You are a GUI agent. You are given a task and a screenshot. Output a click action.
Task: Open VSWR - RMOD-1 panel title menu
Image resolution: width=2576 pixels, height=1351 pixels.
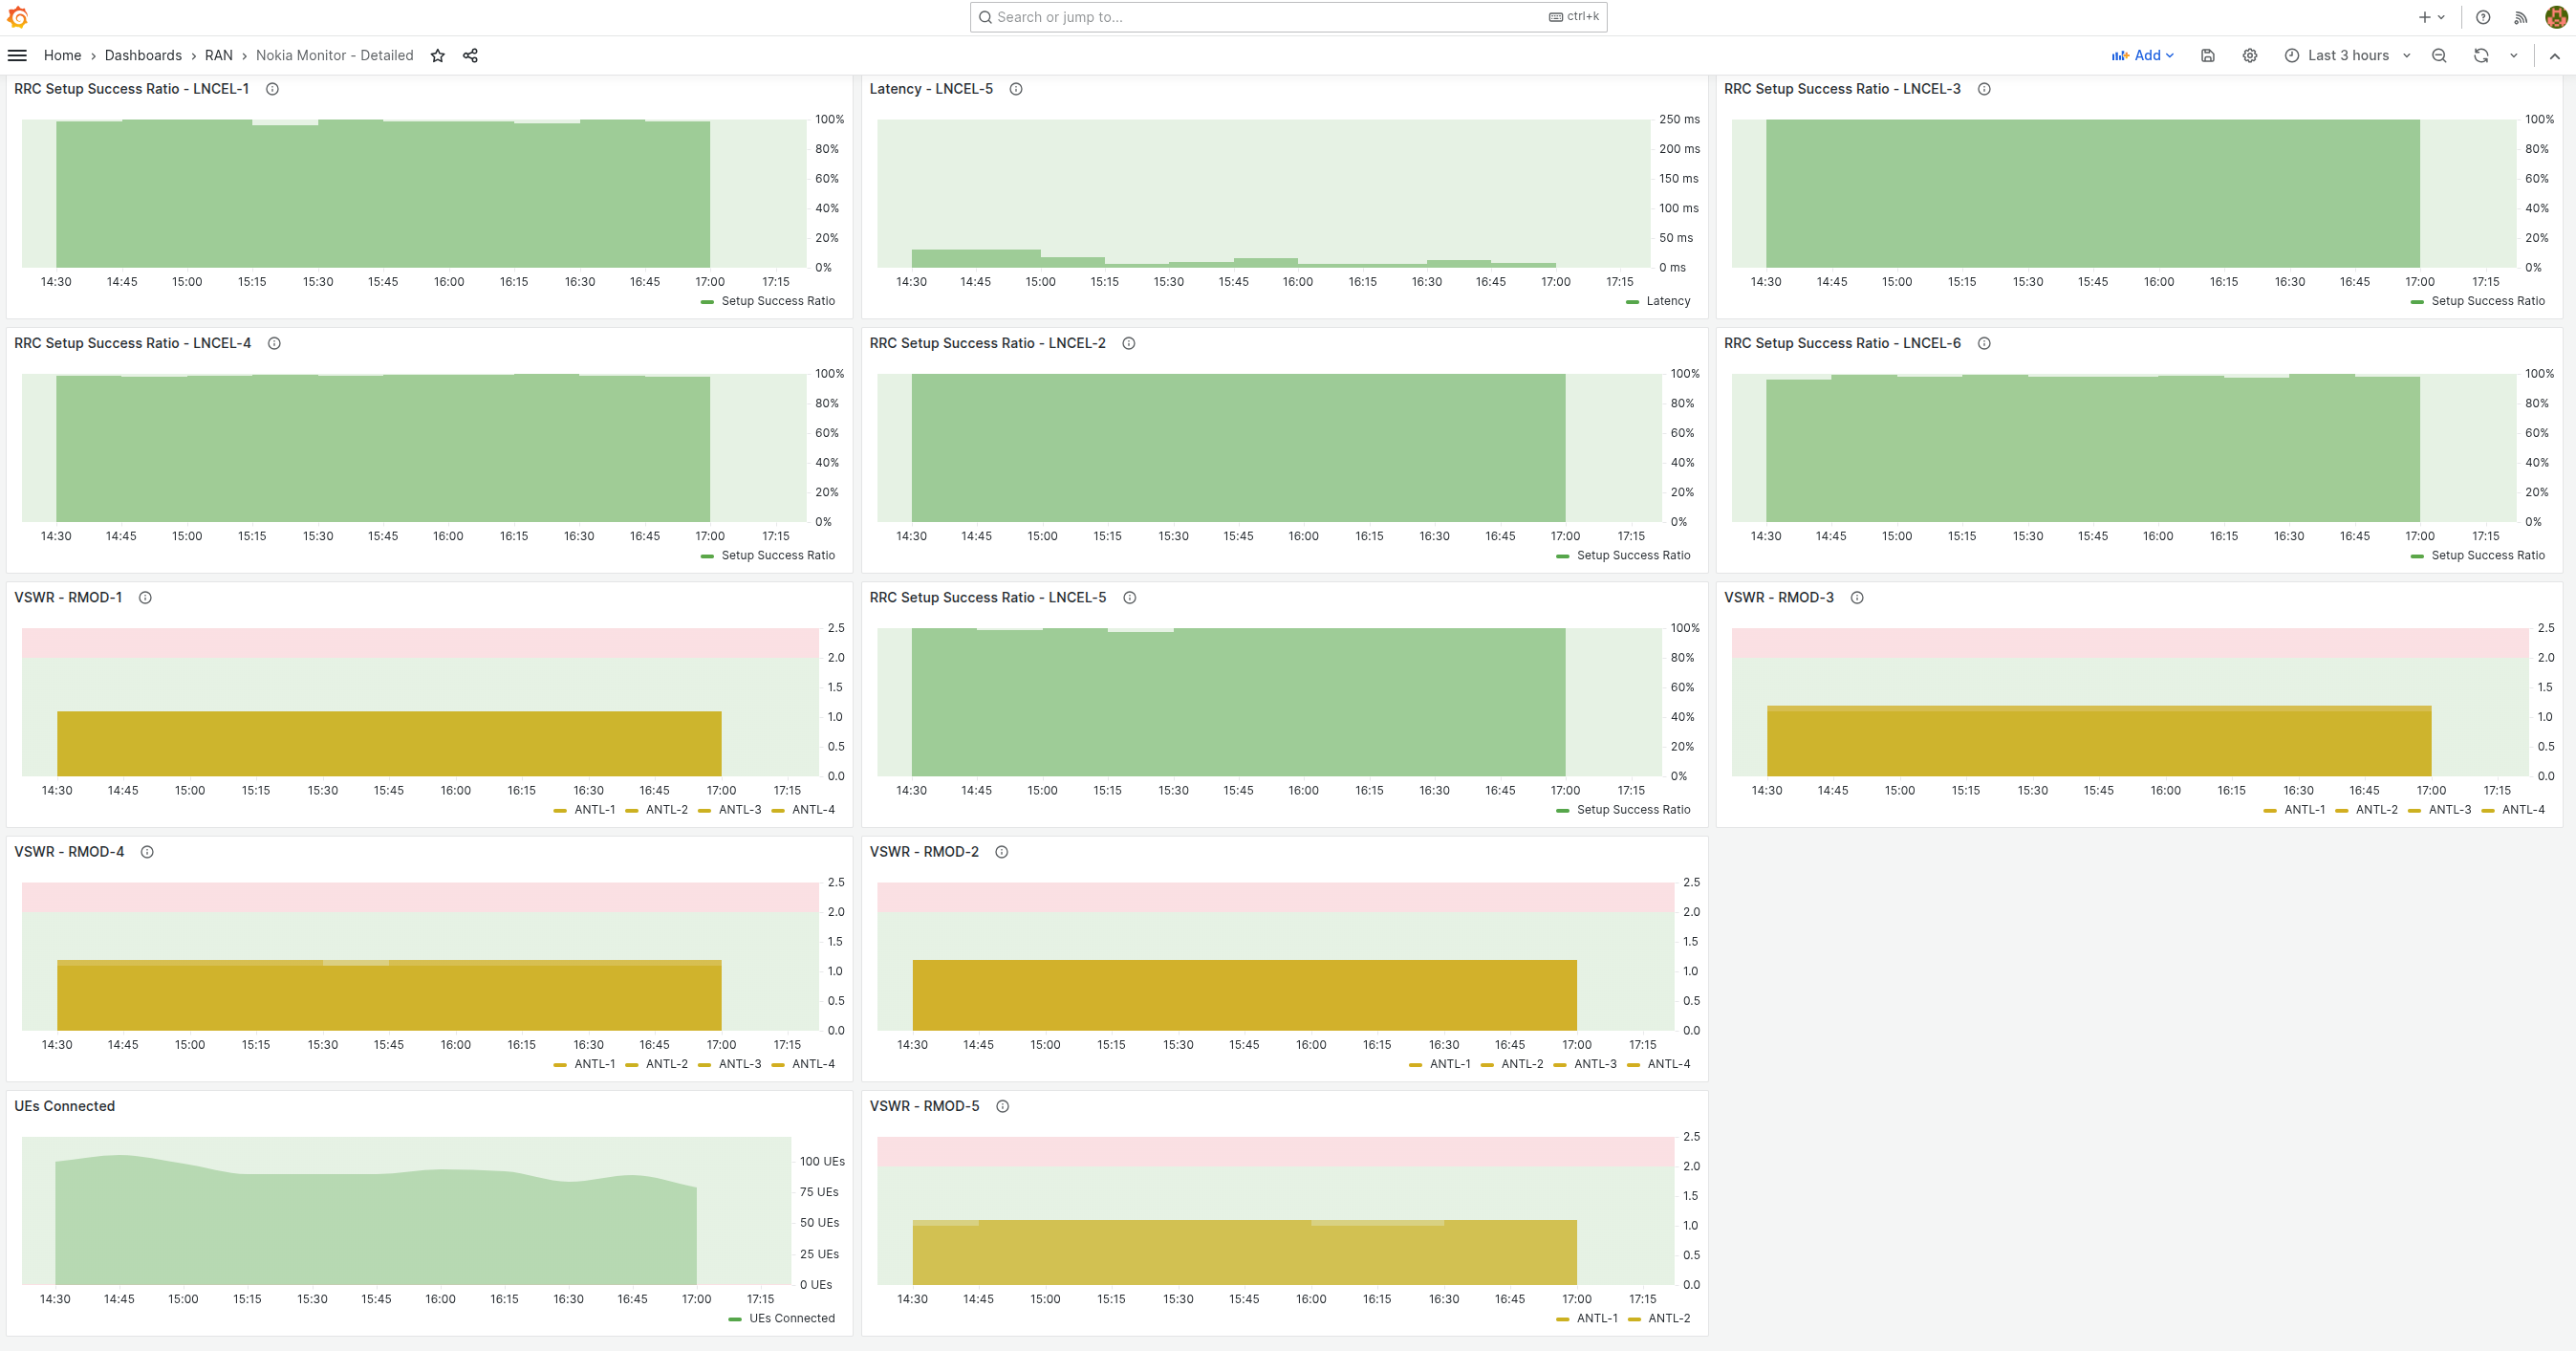[x=68, y=597]
